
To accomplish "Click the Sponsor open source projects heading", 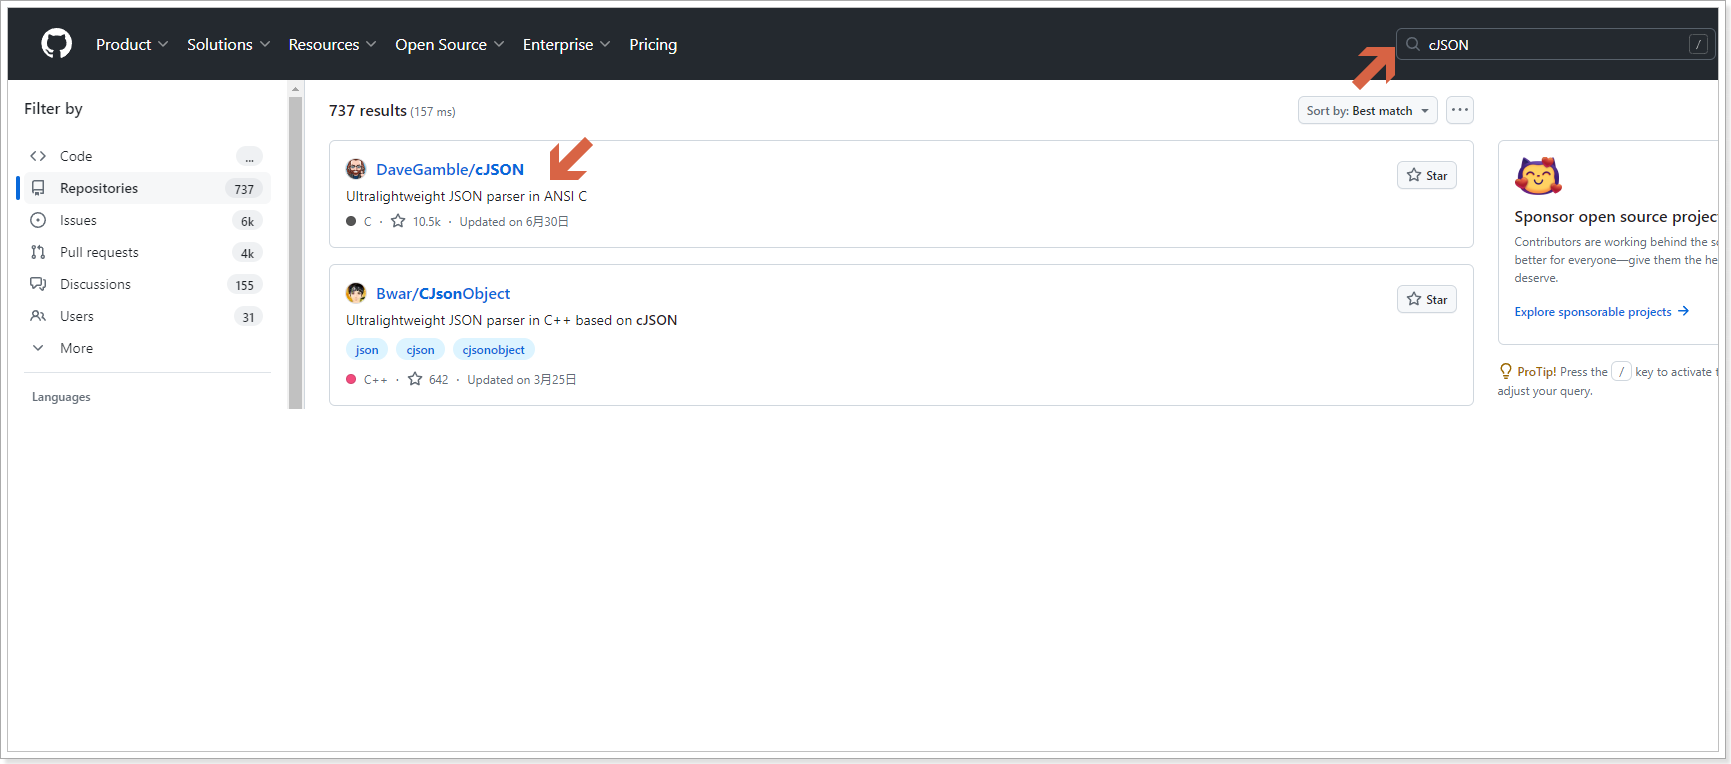I will (x=1615, y=216).
